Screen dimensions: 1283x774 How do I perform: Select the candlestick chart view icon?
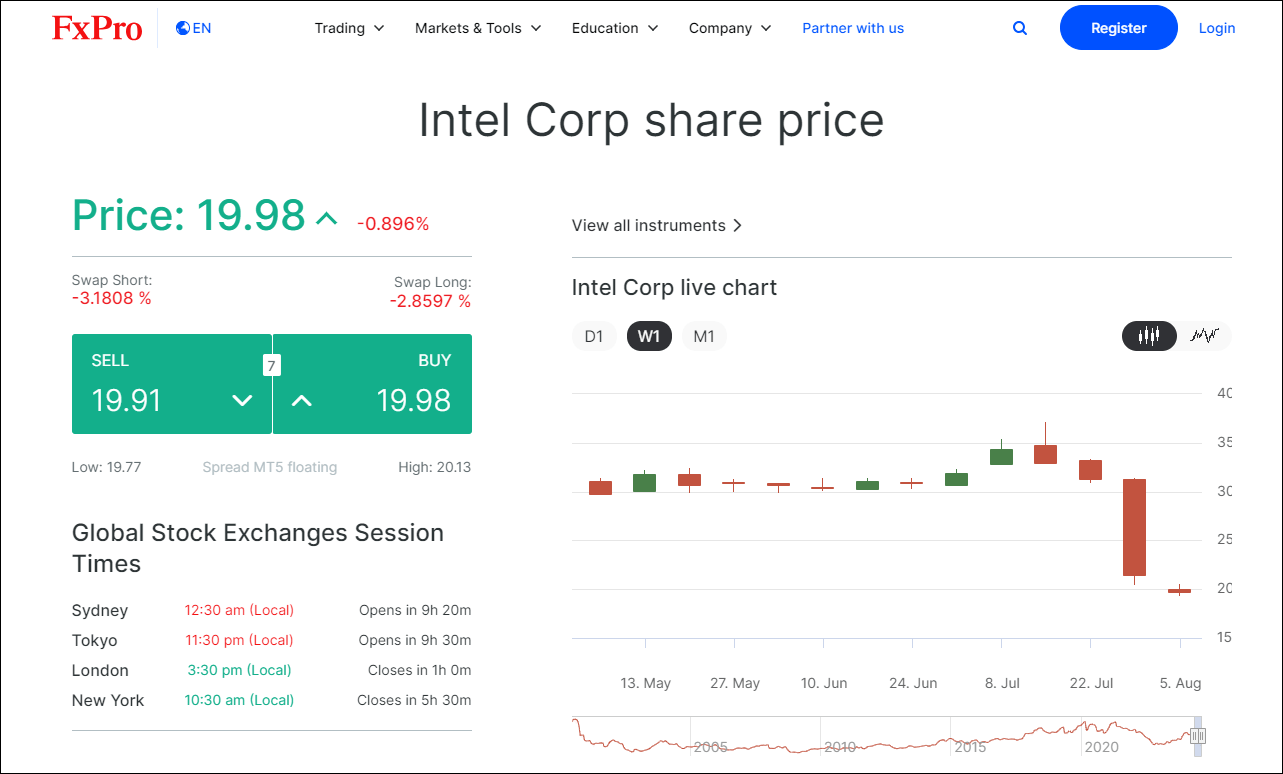click(1149, 336)
